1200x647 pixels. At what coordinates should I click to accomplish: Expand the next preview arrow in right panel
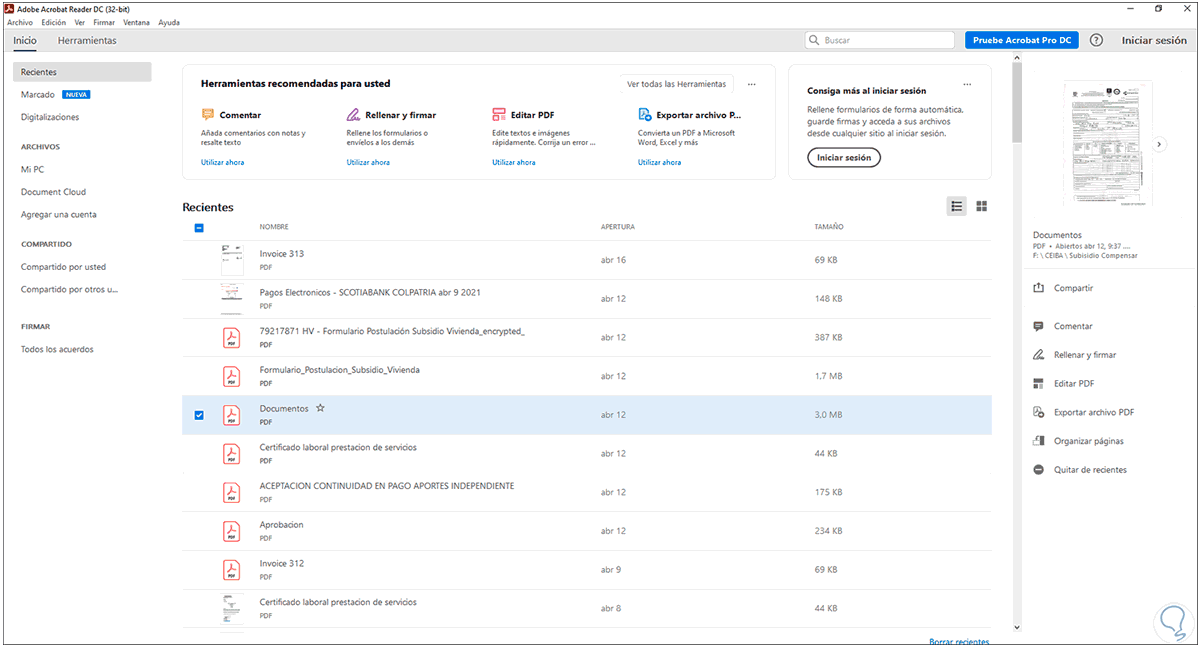[1159, 144]
